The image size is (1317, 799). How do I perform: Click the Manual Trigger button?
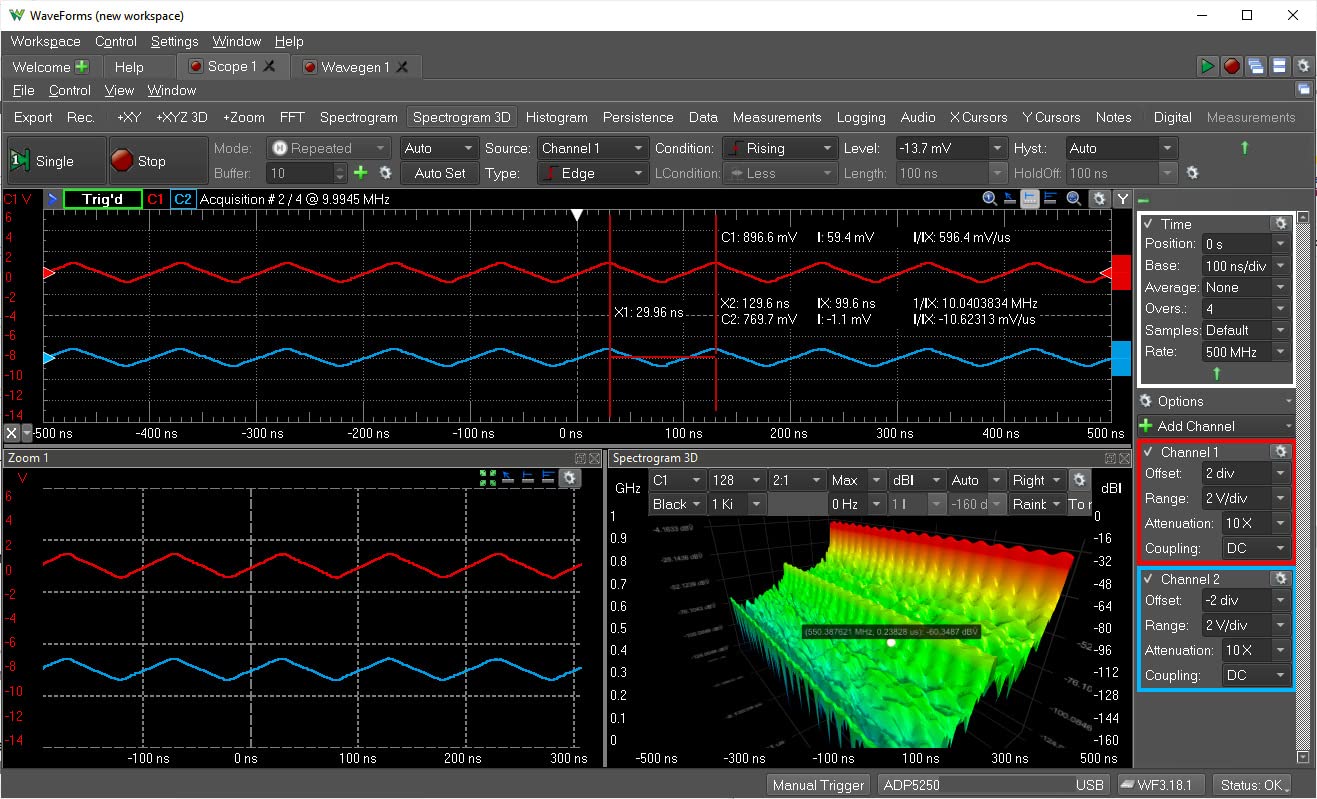[x=818, y=785]
